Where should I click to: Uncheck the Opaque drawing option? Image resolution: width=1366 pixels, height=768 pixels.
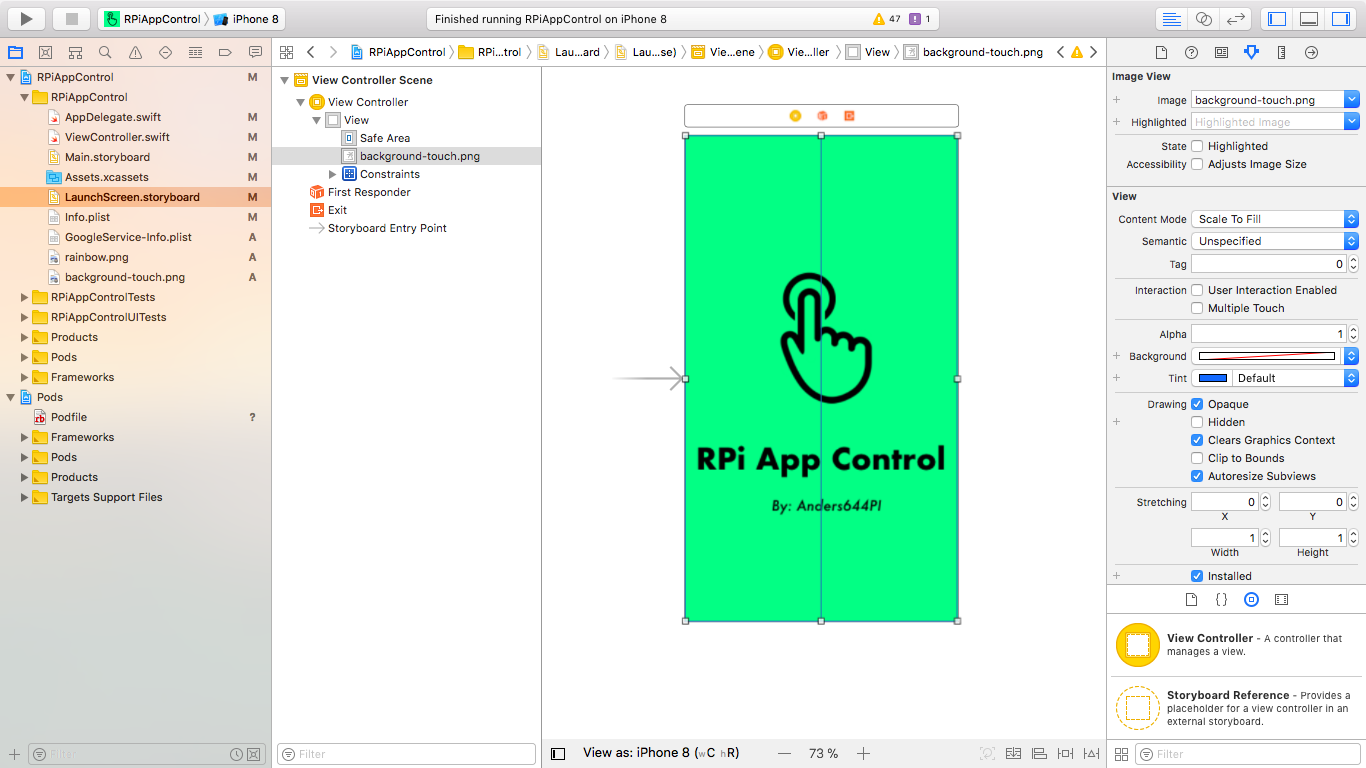[1197, 404]
